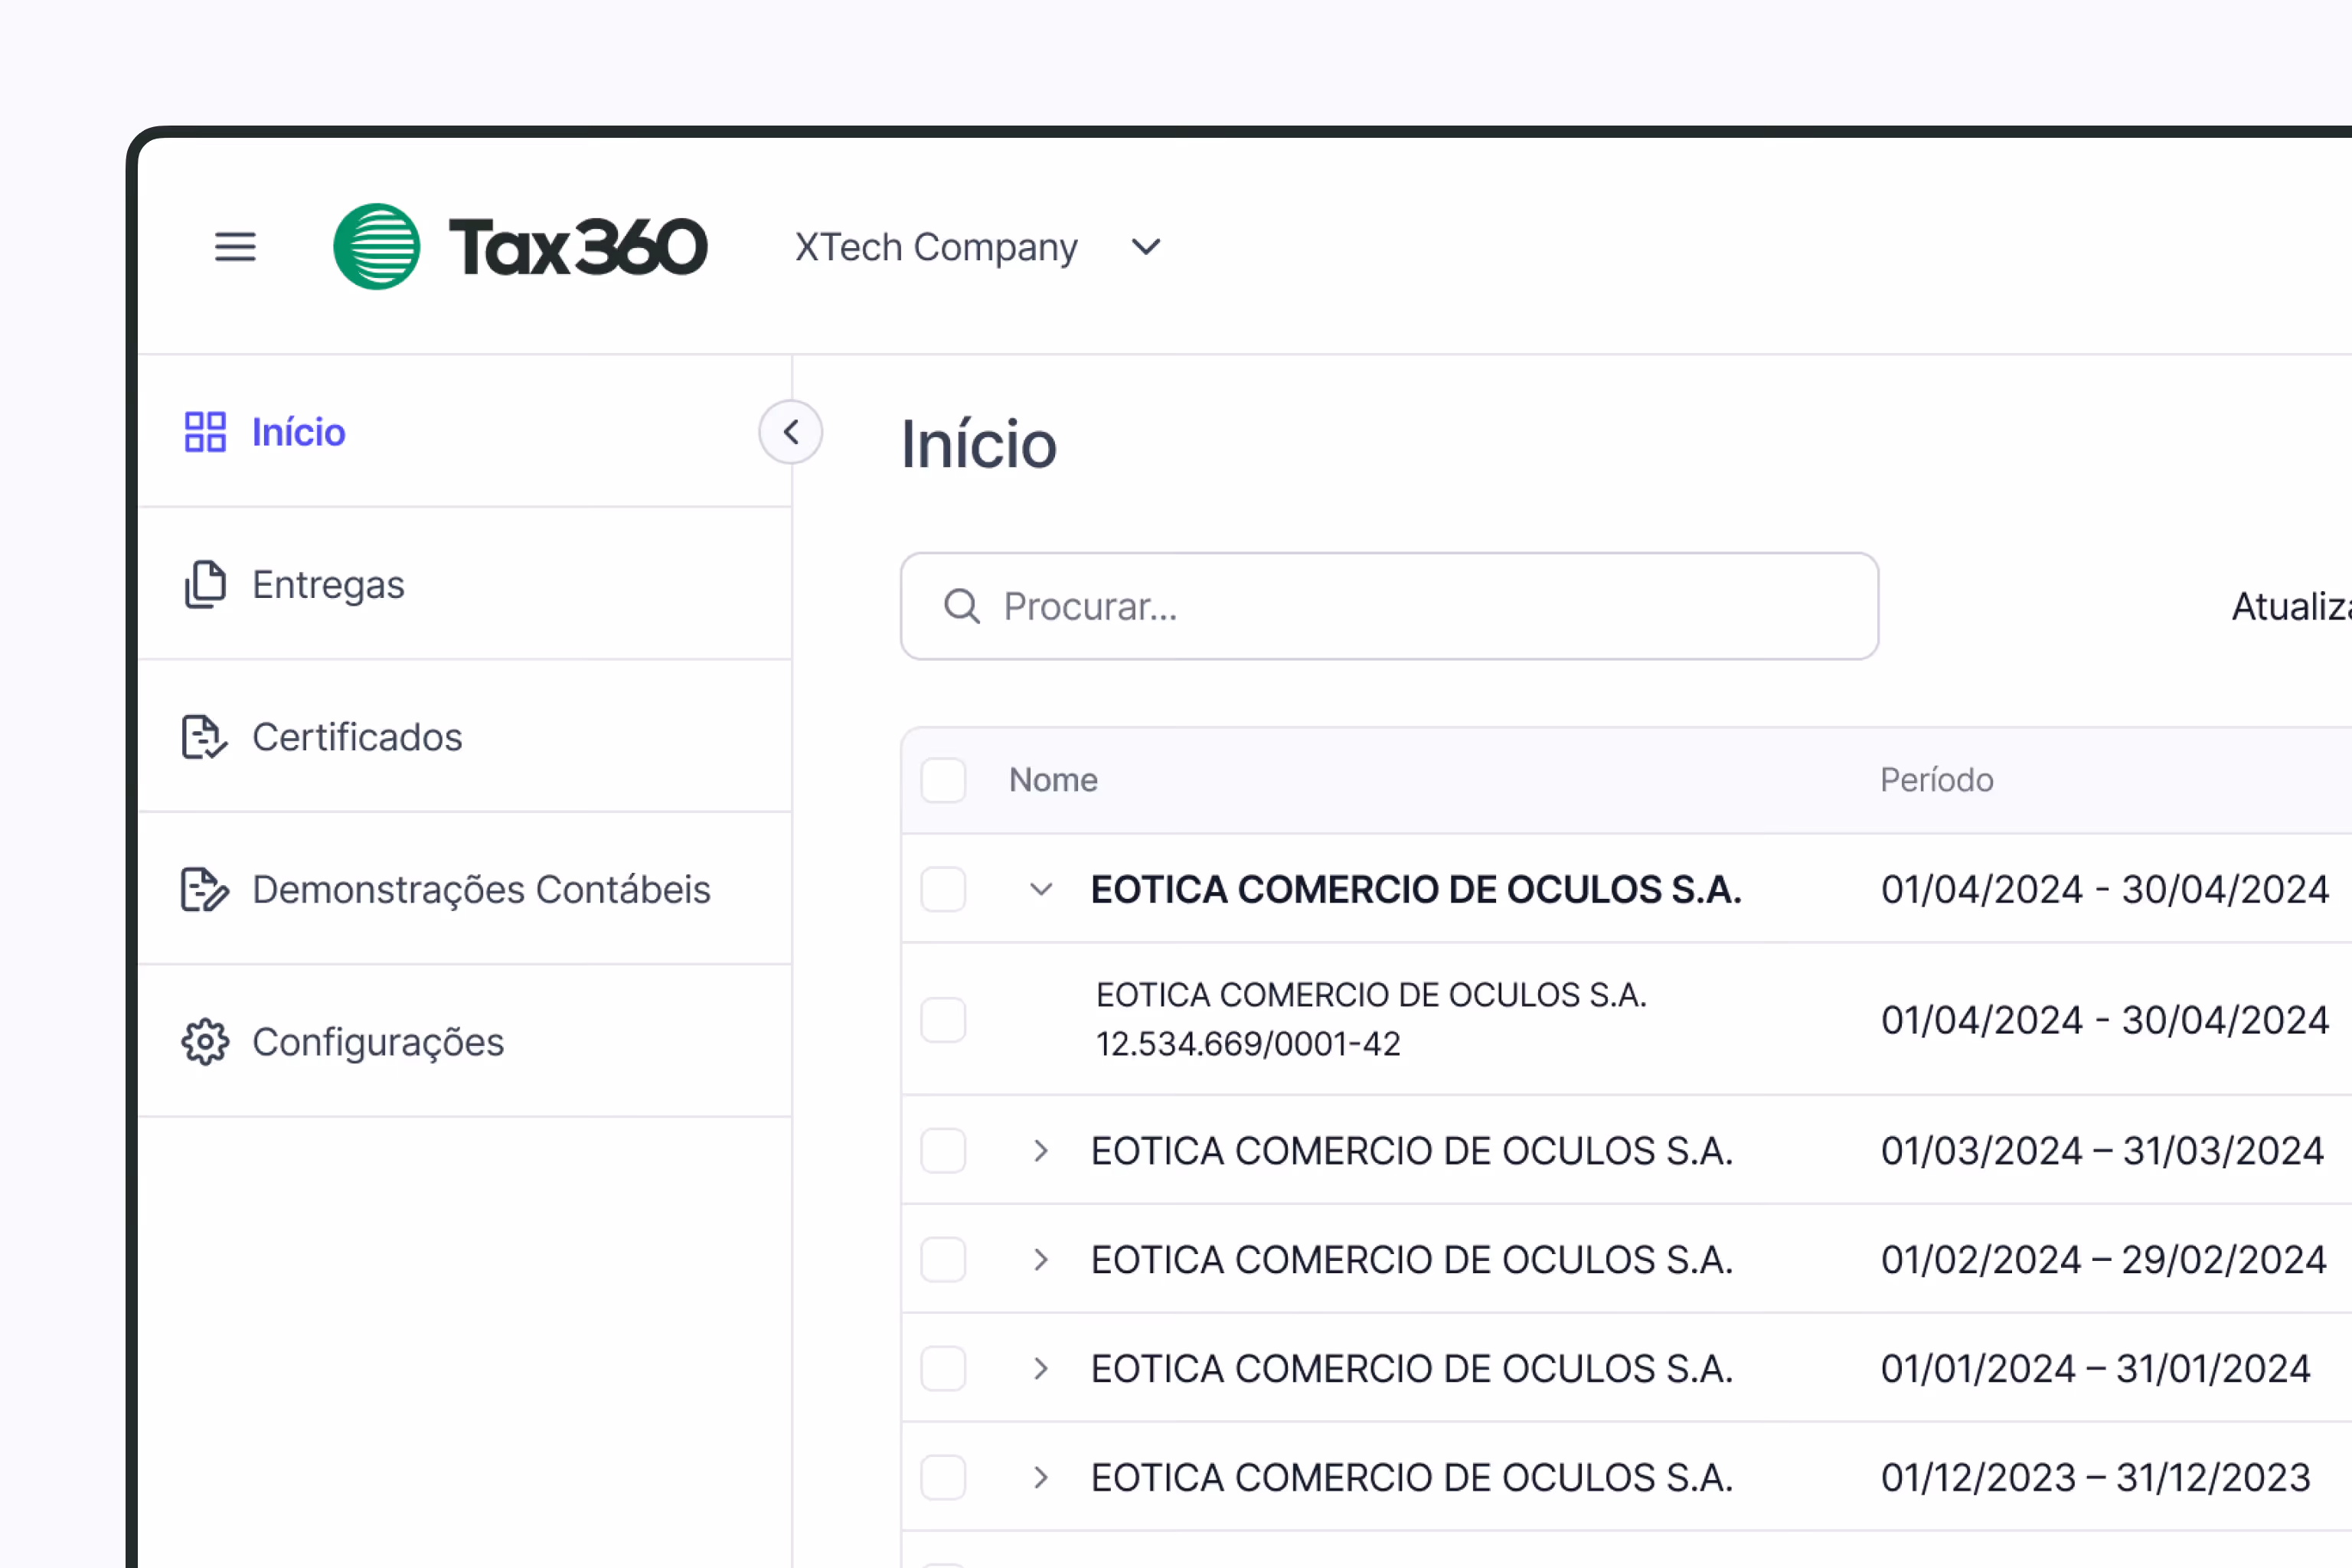Open Certificados via its certificate icon
The height and width of the screenshot is (1568, 2352).
(205, 738)
